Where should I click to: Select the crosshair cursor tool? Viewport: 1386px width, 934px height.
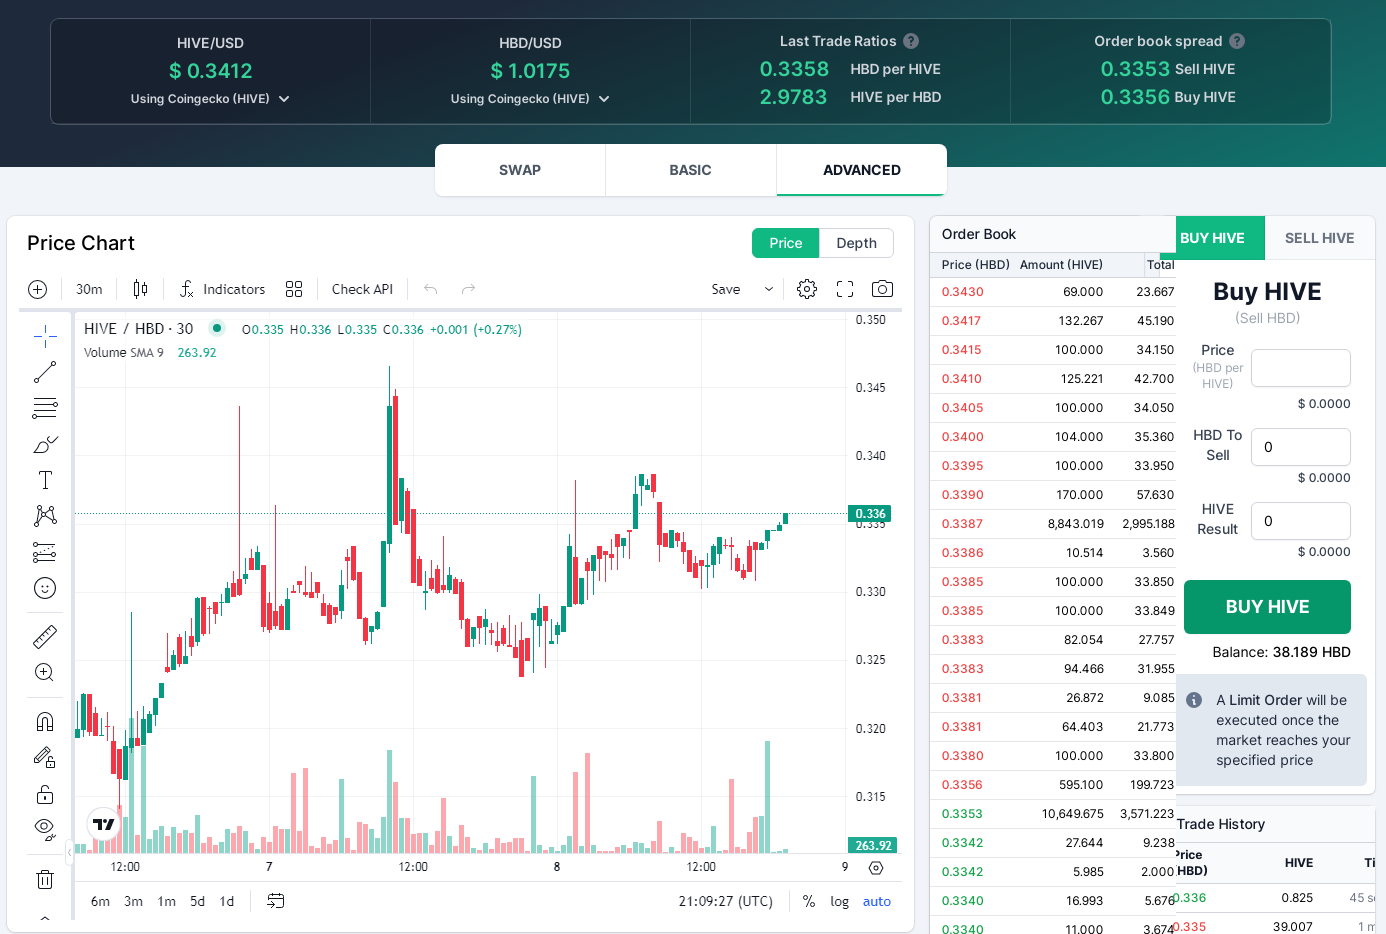point(45,336)
